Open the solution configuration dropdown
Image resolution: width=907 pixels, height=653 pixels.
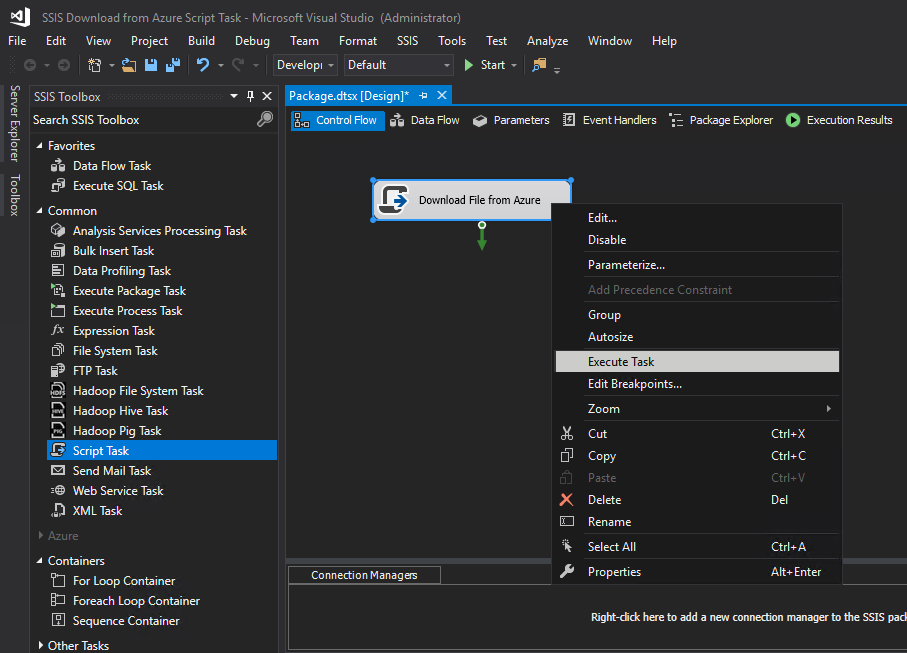coord(305,65)
